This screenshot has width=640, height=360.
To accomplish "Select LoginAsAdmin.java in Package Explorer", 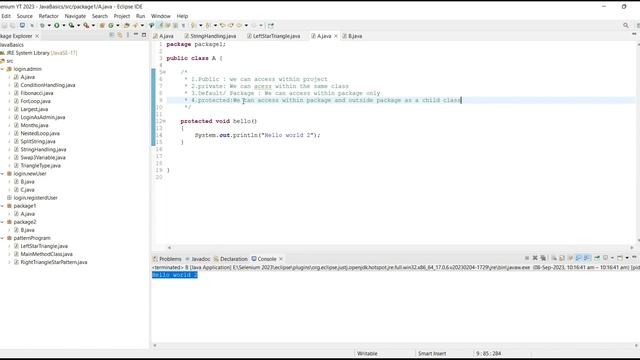I will [x=42, y=117].
